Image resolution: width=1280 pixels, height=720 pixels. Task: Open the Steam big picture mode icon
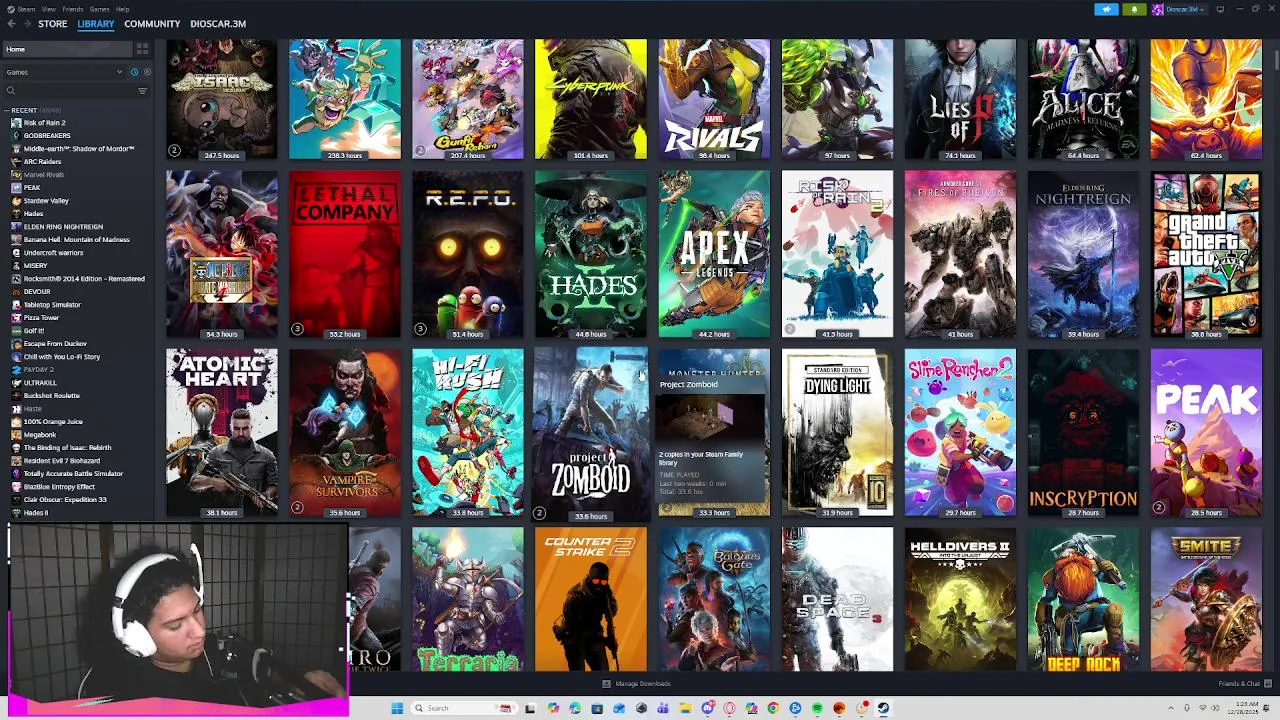point(1220,9)
